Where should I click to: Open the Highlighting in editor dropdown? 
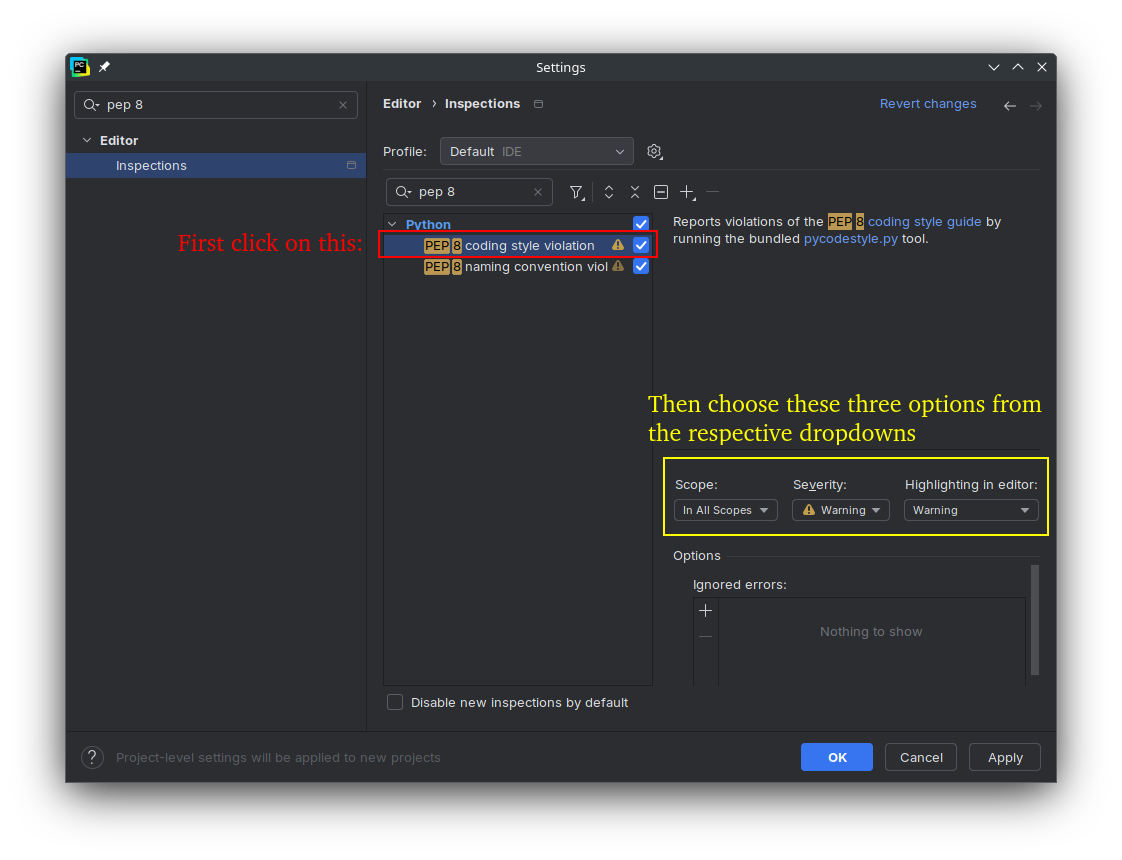(970, 510)
